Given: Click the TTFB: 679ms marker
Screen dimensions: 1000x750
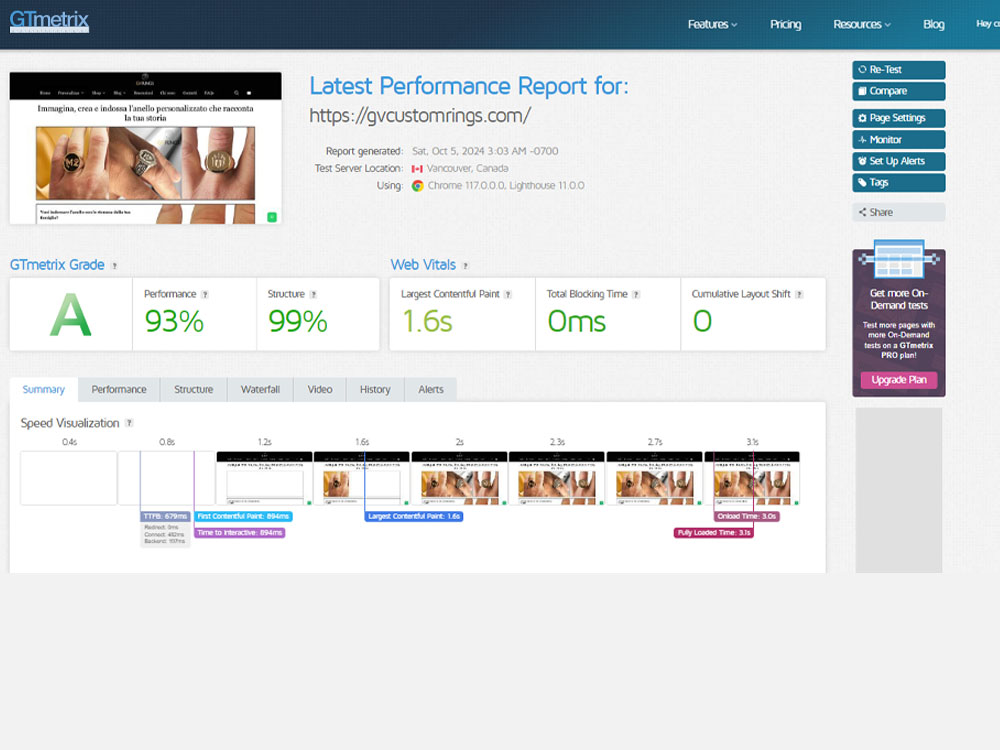Looking at the screenshot, I should 165,517.
